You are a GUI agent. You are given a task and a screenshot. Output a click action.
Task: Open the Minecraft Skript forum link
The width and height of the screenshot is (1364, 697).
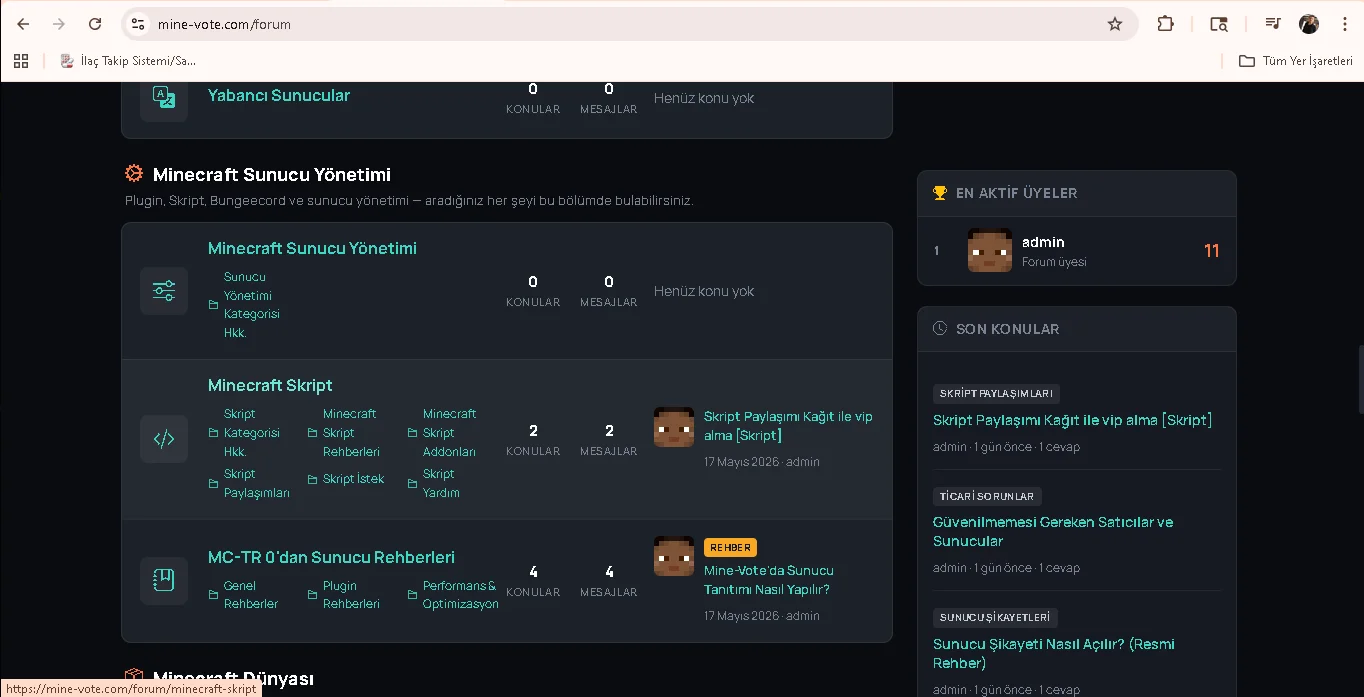270,385
